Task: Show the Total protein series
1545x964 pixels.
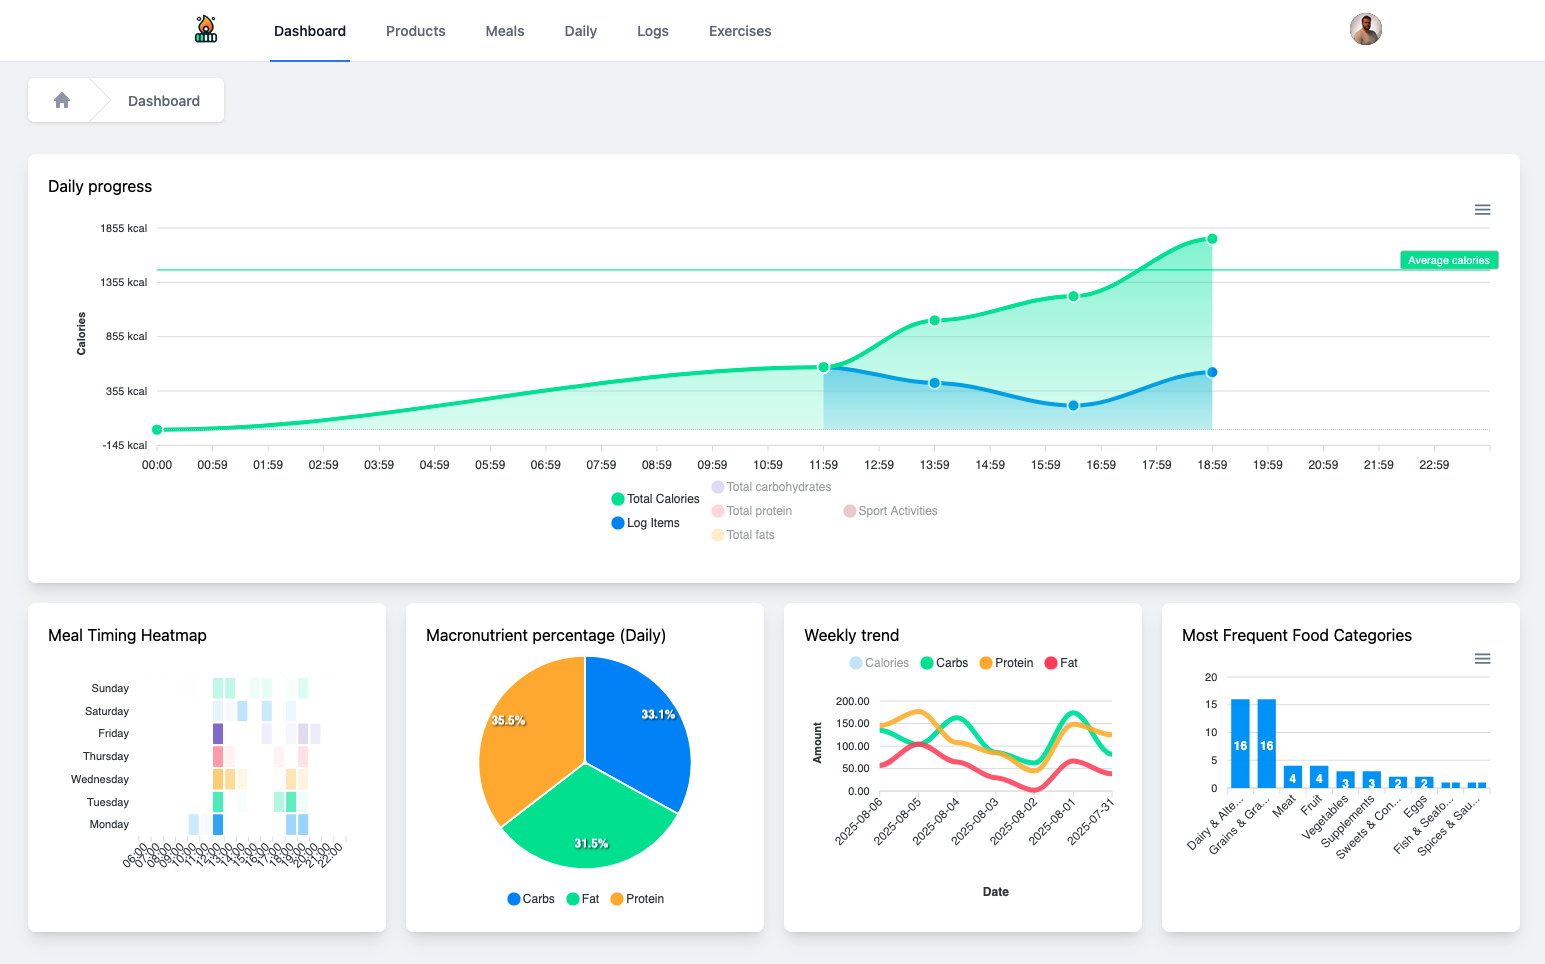Action: coord(751,511)
